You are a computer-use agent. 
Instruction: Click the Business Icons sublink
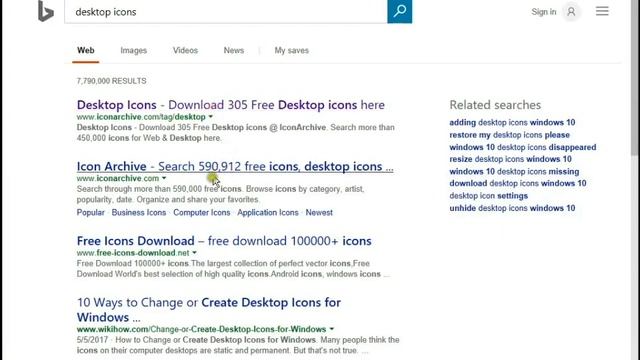tap(139, 212)
